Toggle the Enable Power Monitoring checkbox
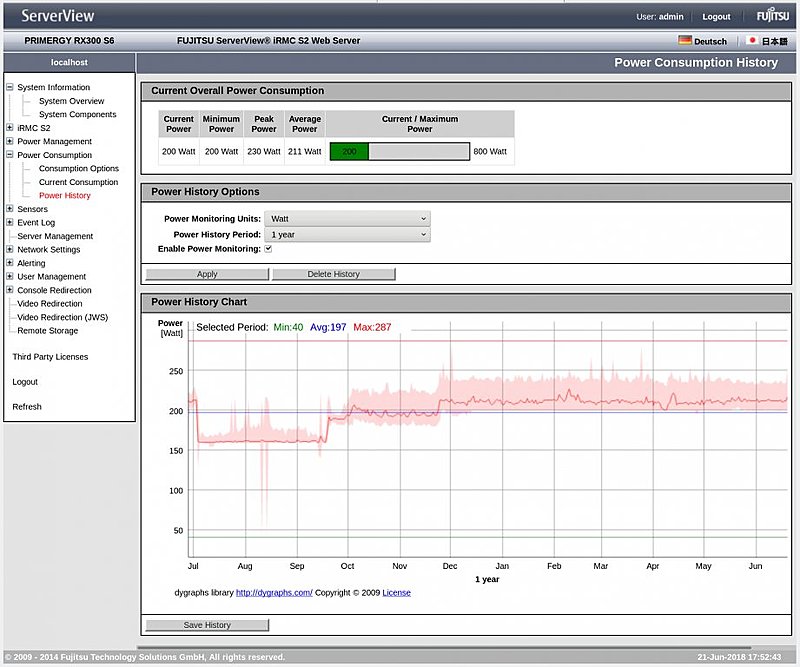 point(268,249)
